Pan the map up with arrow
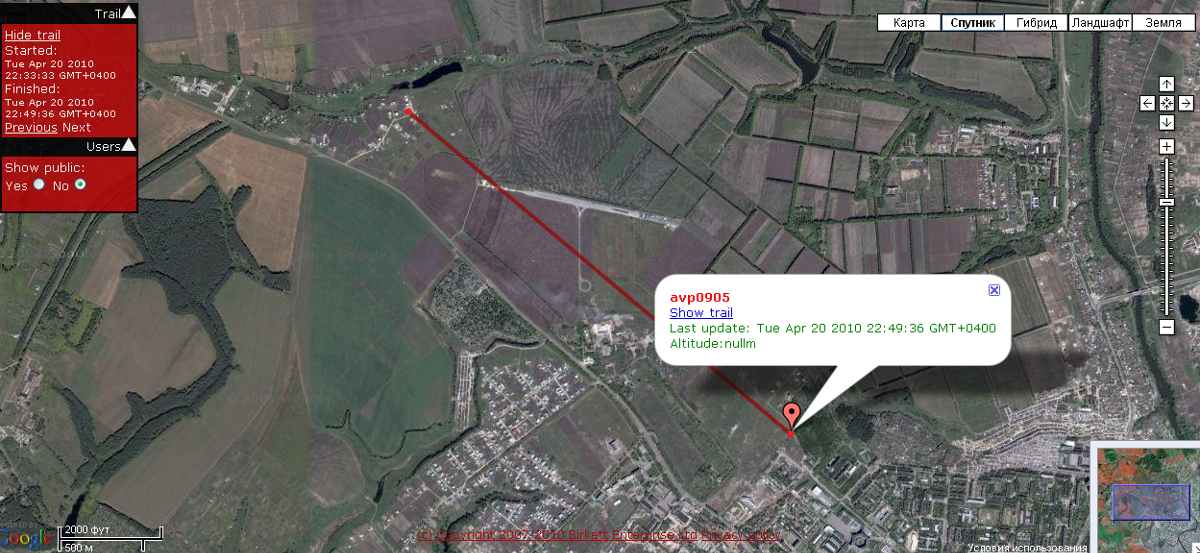Viewport: 1200px width, 553px height. click(x=1166, y=84)
